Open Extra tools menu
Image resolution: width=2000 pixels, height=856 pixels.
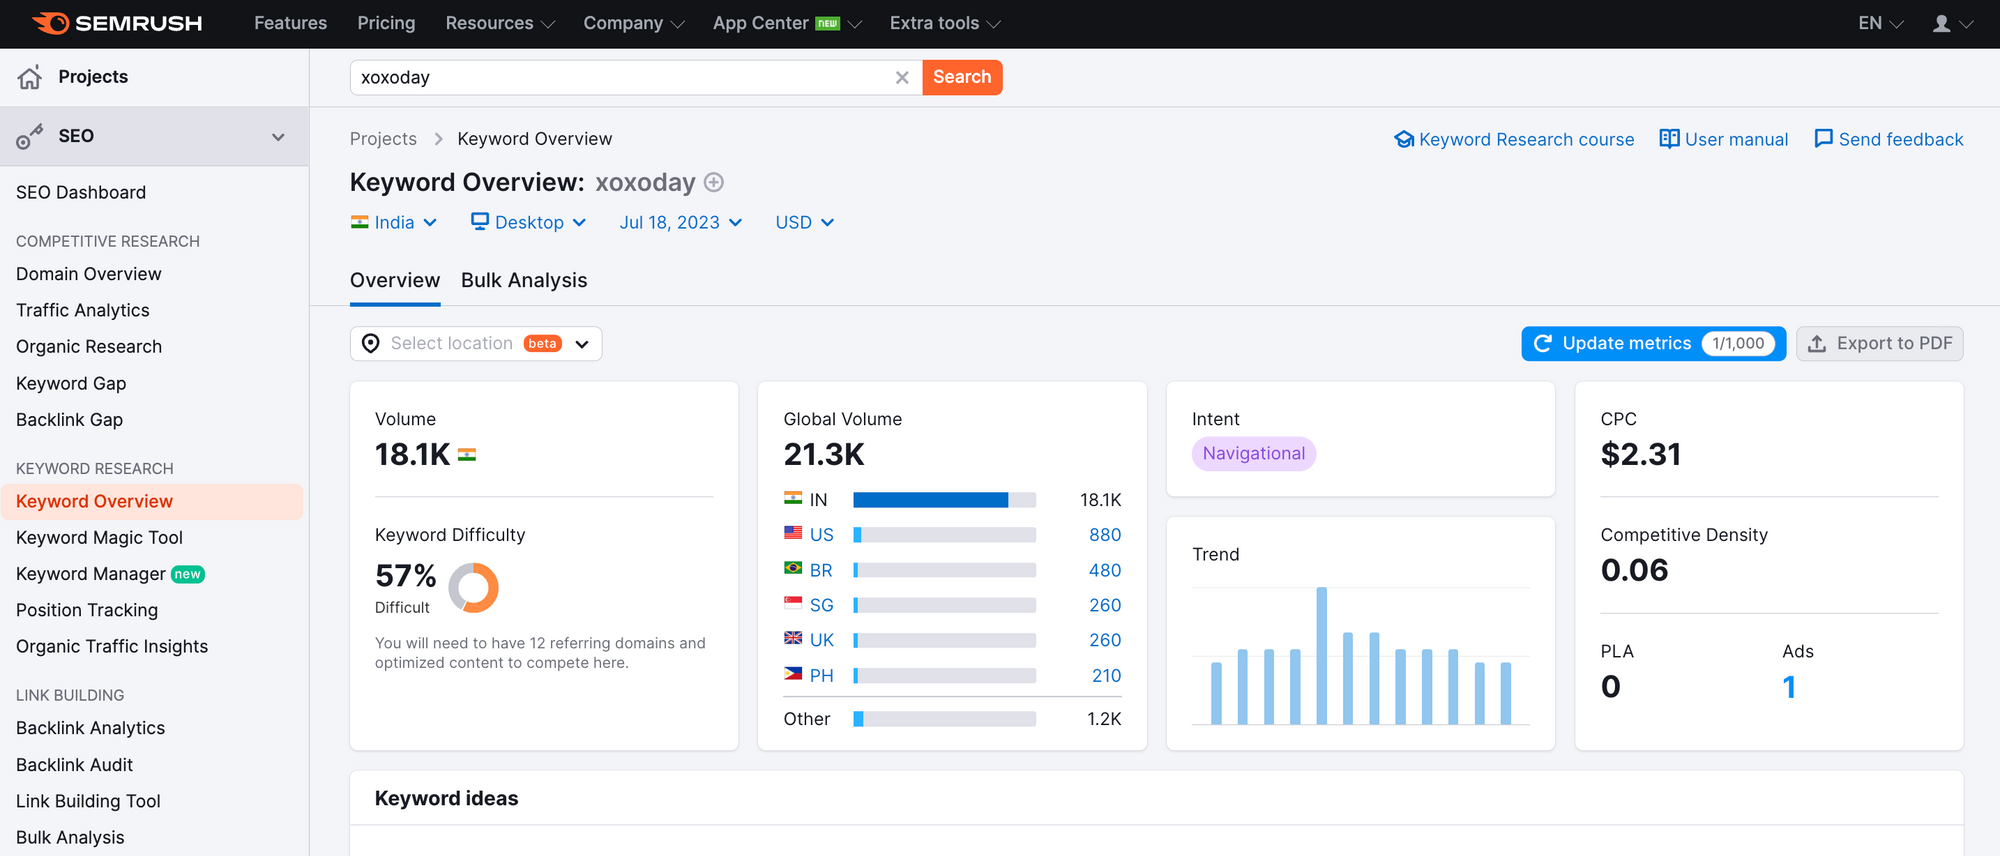pos(945,23)
